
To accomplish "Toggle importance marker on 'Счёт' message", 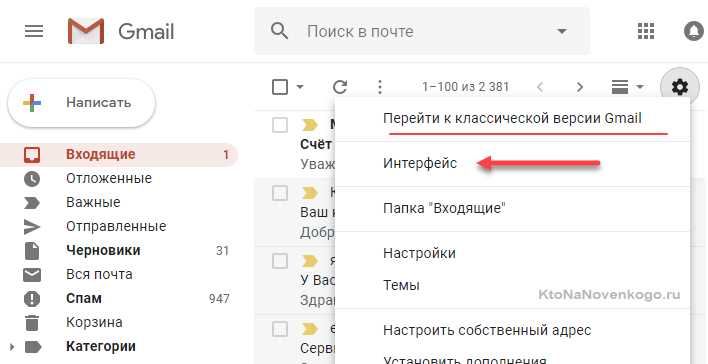I will [310, 125].
